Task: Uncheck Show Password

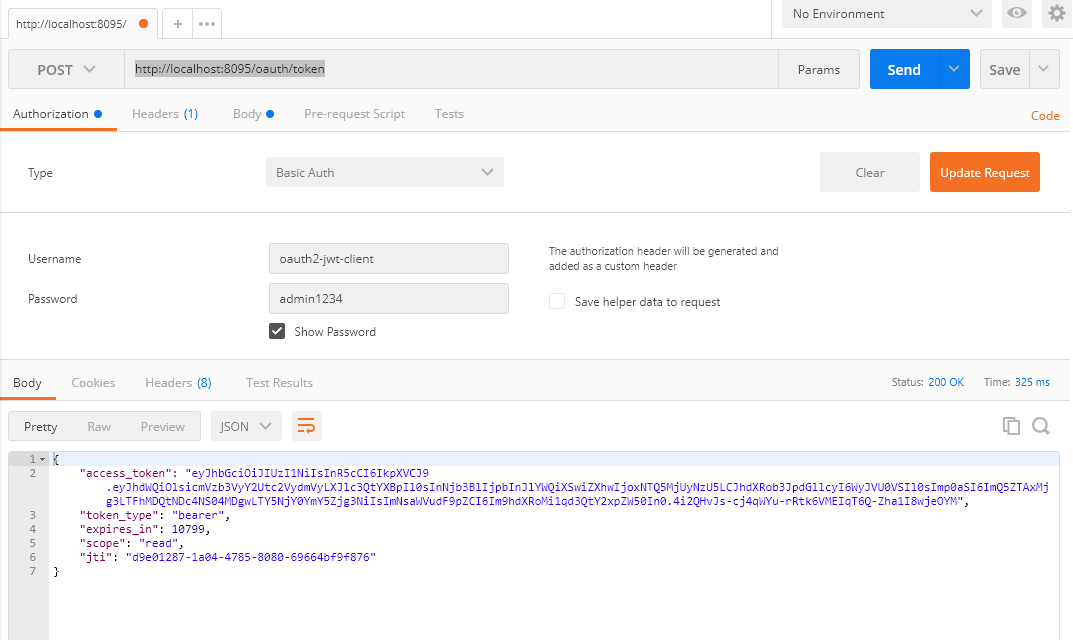Action: (x=276, y=330)
